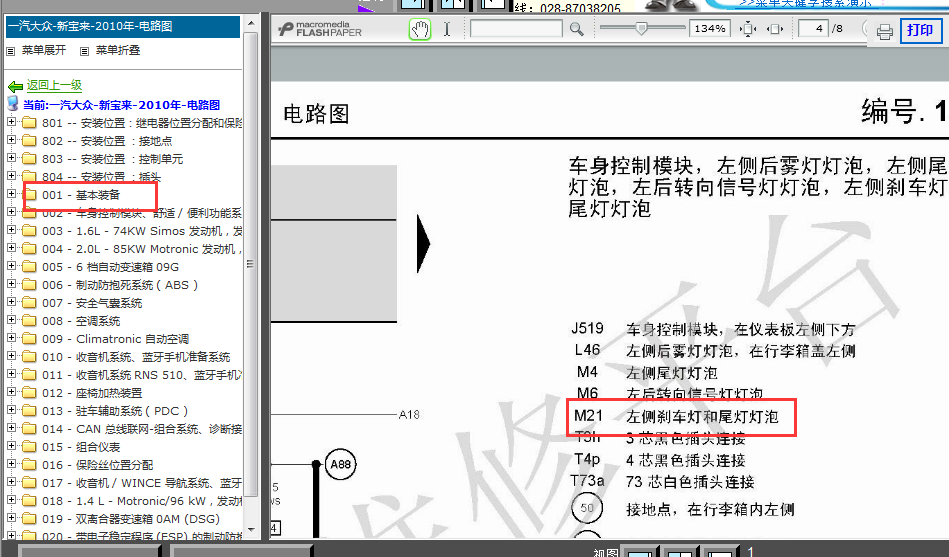949x557 pixels.
Task: Open 014 - CAN 总线联网 folder
Action: (142, 429)
